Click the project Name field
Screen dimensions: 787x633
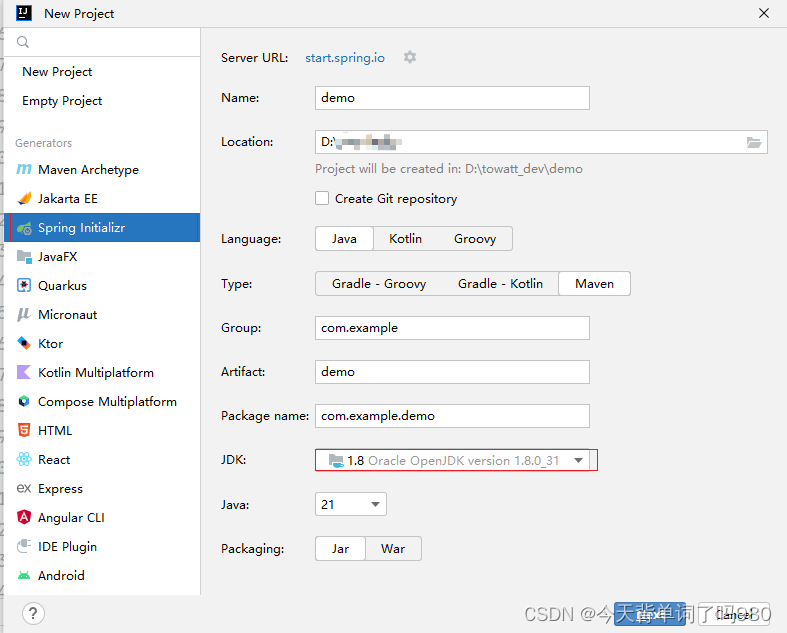[452, 98]
